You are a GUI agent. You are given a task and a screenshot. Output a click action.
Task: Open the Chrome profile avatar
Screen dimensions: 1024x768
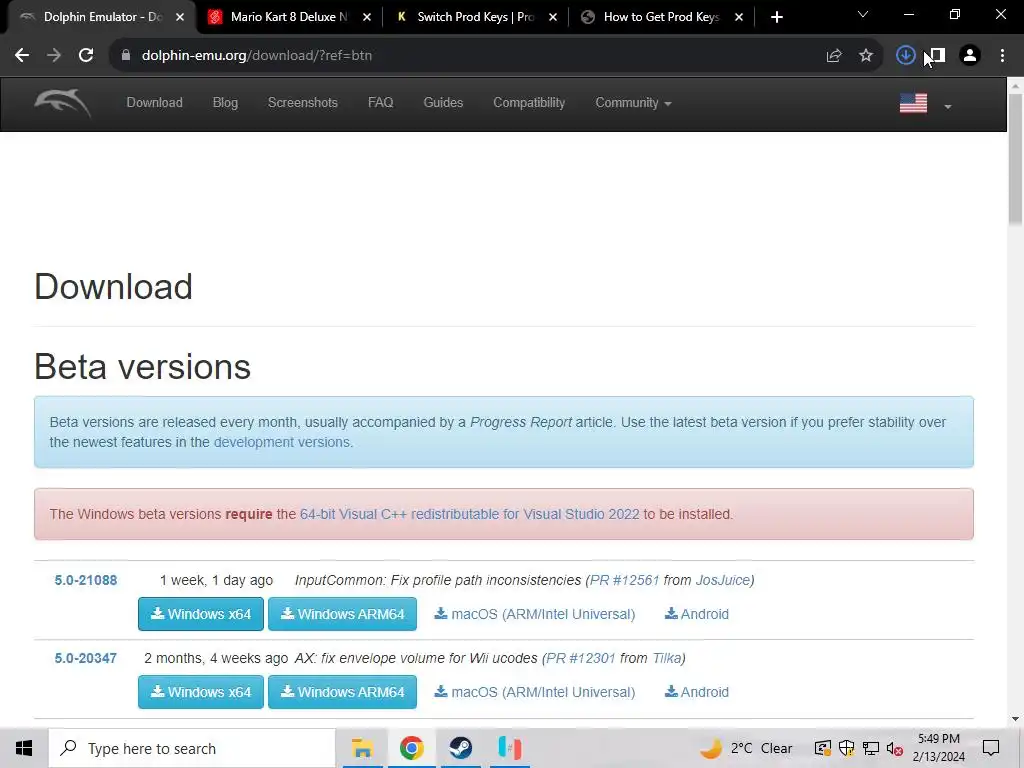pos(970,56)
